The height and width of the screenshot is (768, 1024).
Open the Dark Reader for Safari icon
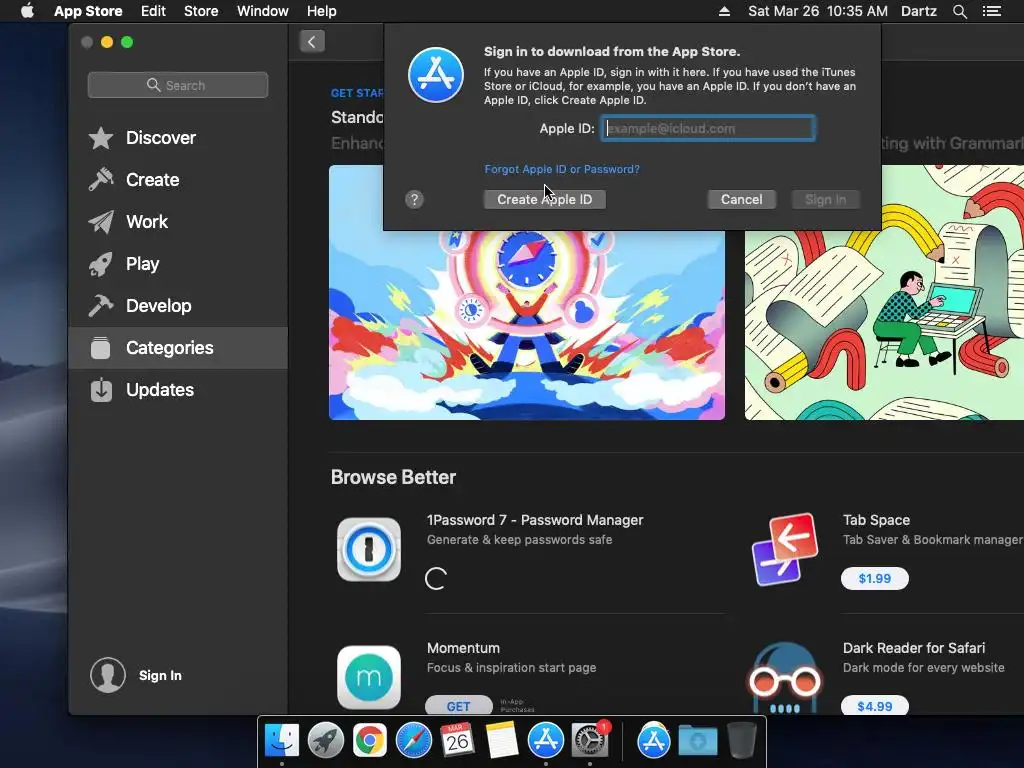(785, 677)
